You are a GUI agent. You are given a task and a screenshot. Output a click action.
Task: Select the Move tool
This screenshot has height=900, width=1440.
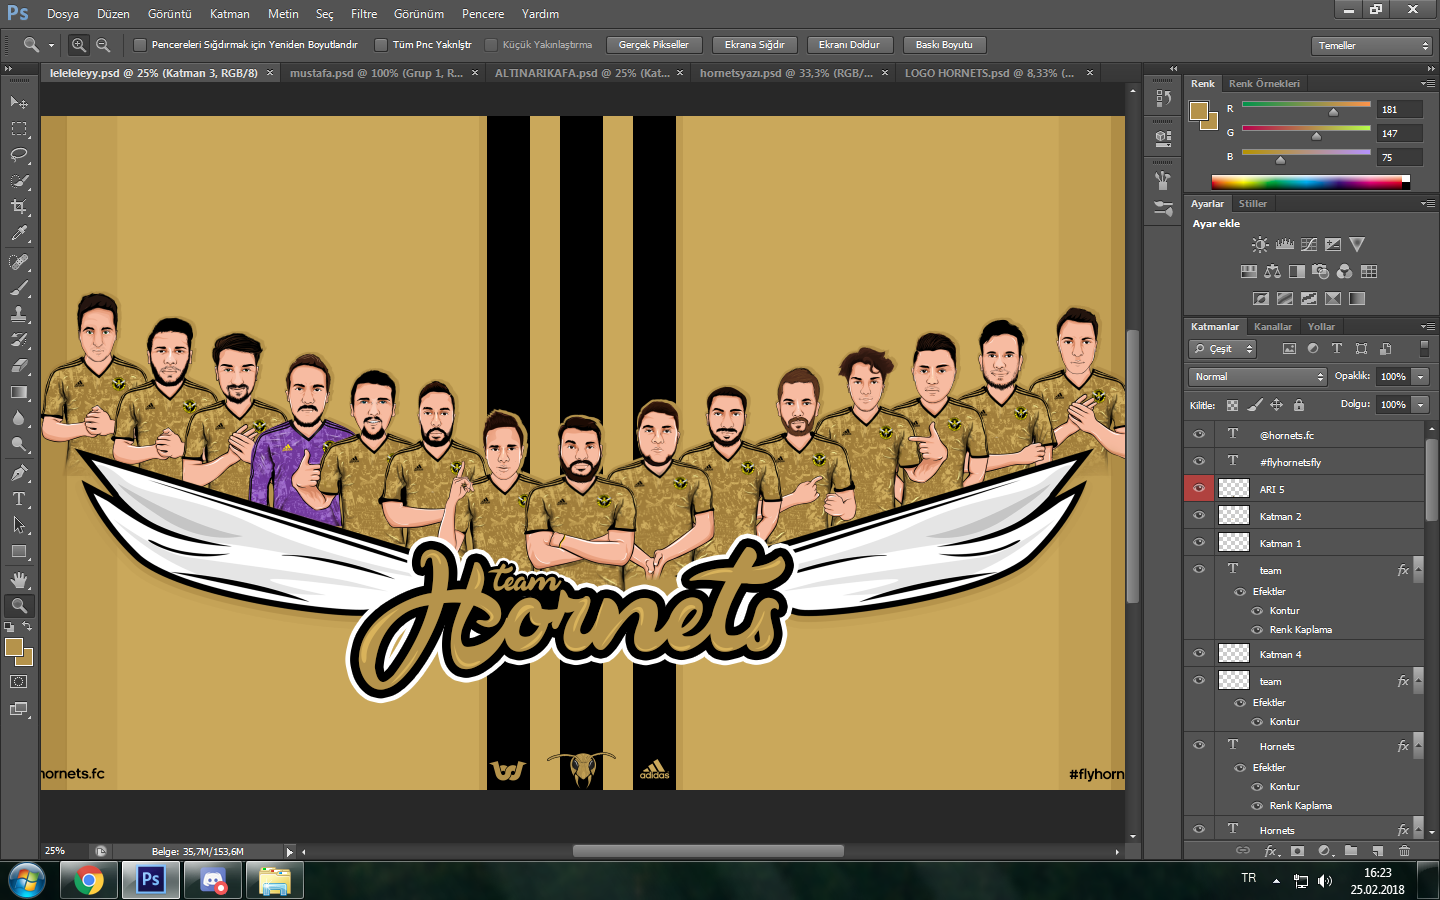pyautogui.click(x=19, y=102)
